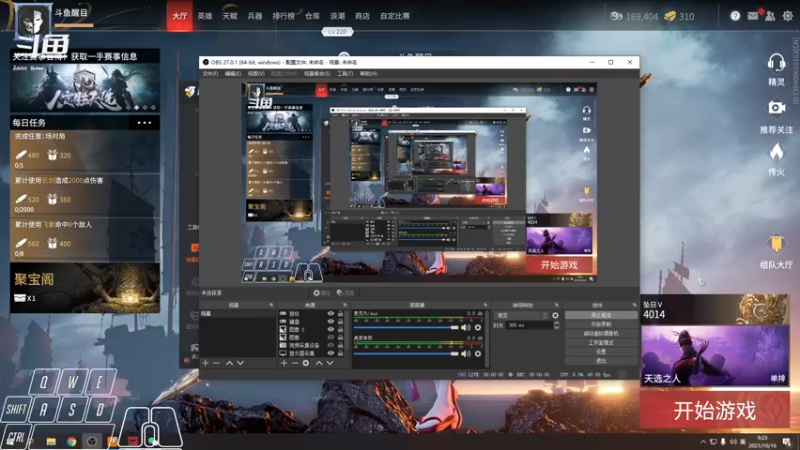The width and height of the screenshot is (800, 450).
Task: Show the hidden 图像 source
Action: pyautogui.click(x=331, y=337)
